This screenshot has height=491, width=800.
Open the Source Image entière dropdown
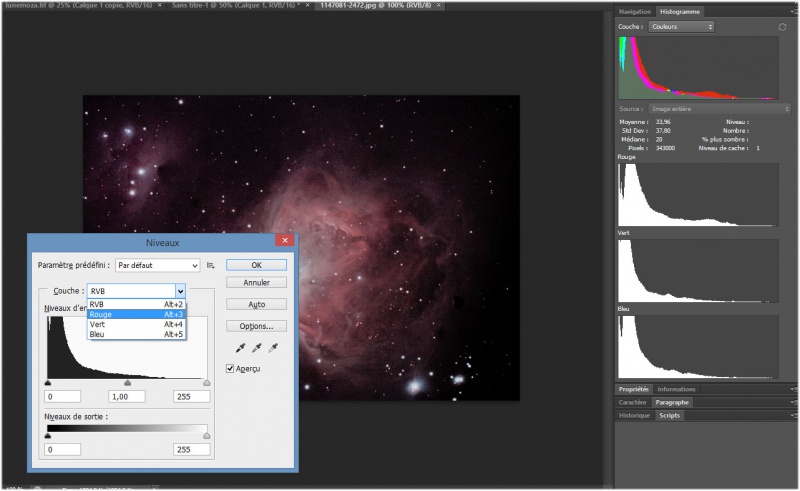click(719, 109)
